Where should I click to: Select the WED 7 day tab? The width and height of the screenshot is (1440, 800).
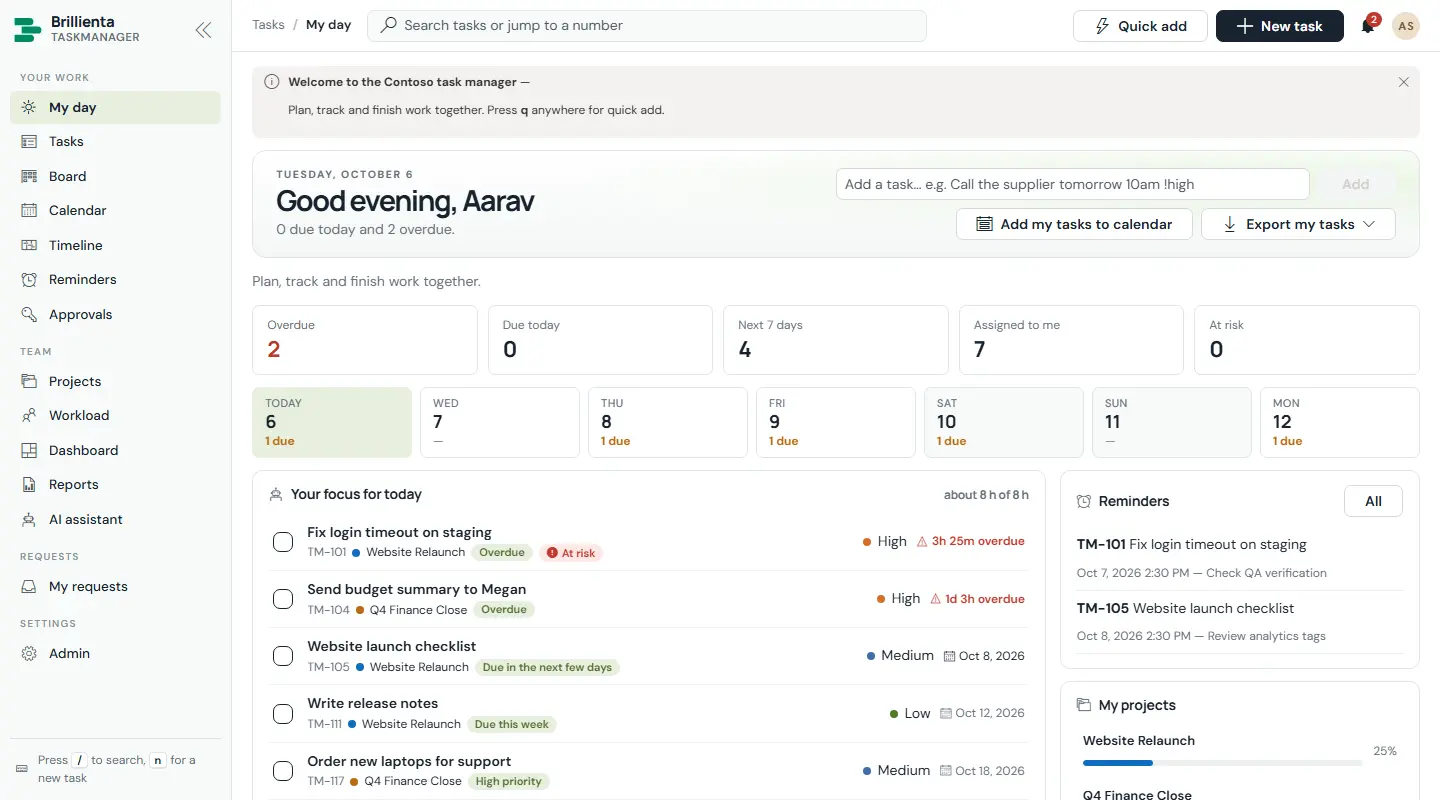tap(500, 422)
